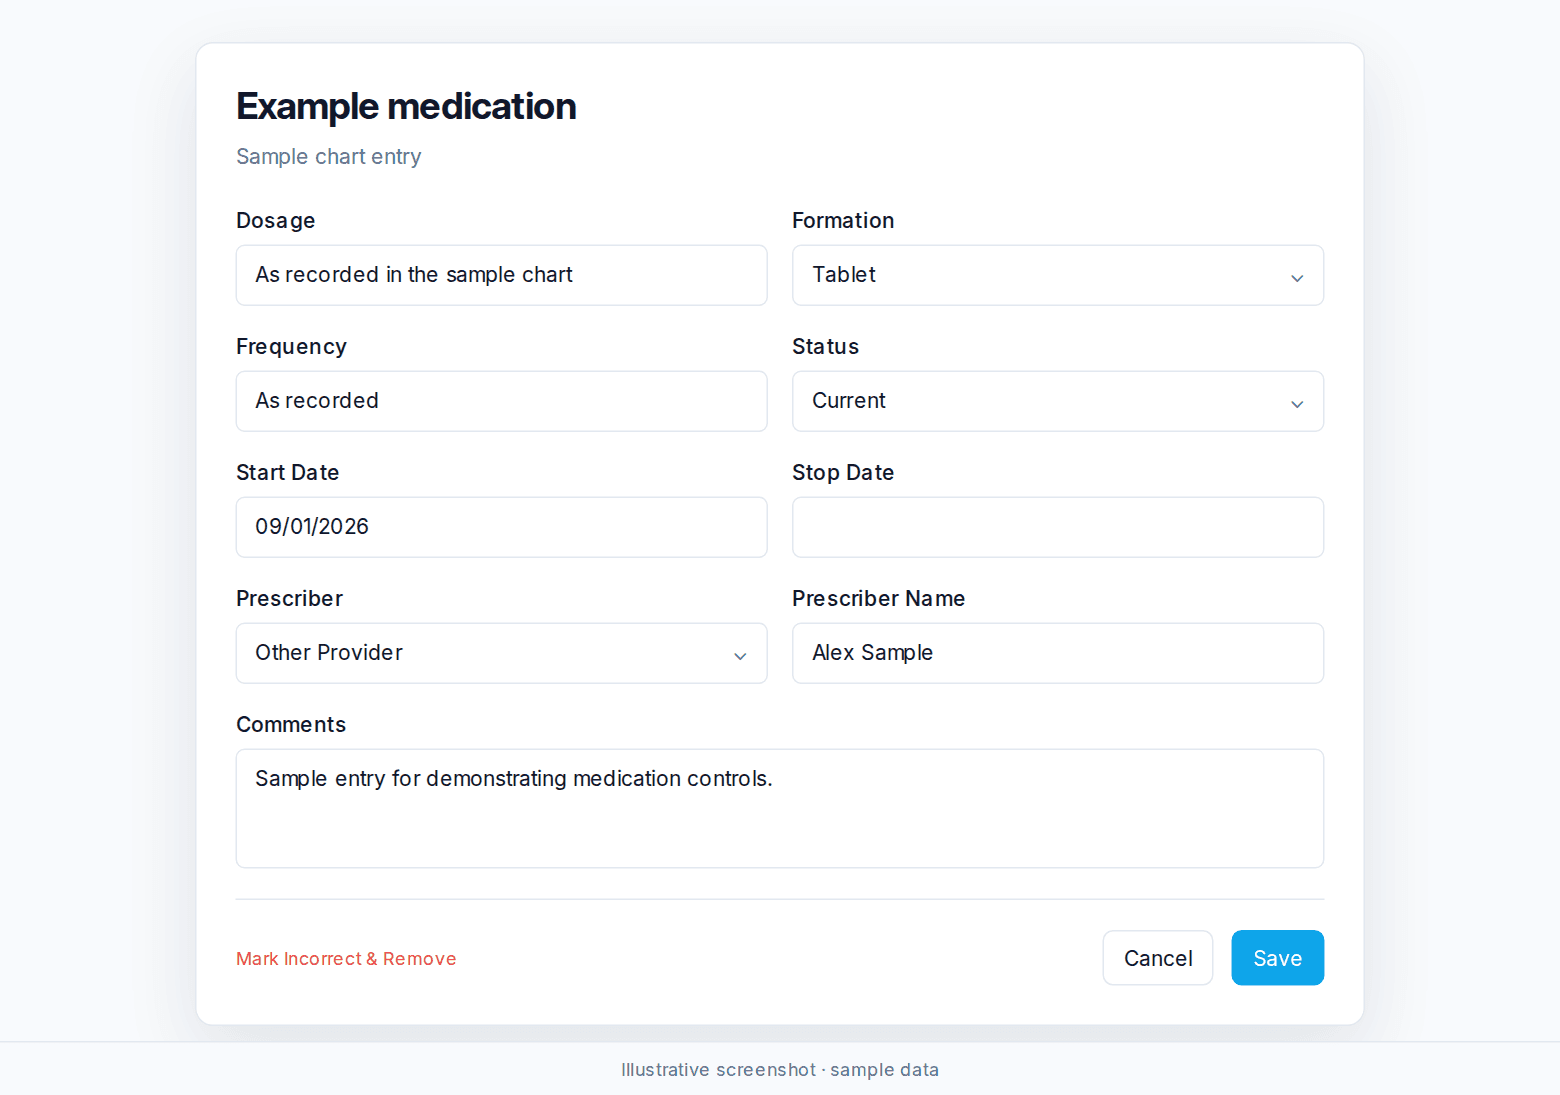1560x1095 pixels.
Task: Edit the Prescriber Name field
Action: coord(1058,653)
